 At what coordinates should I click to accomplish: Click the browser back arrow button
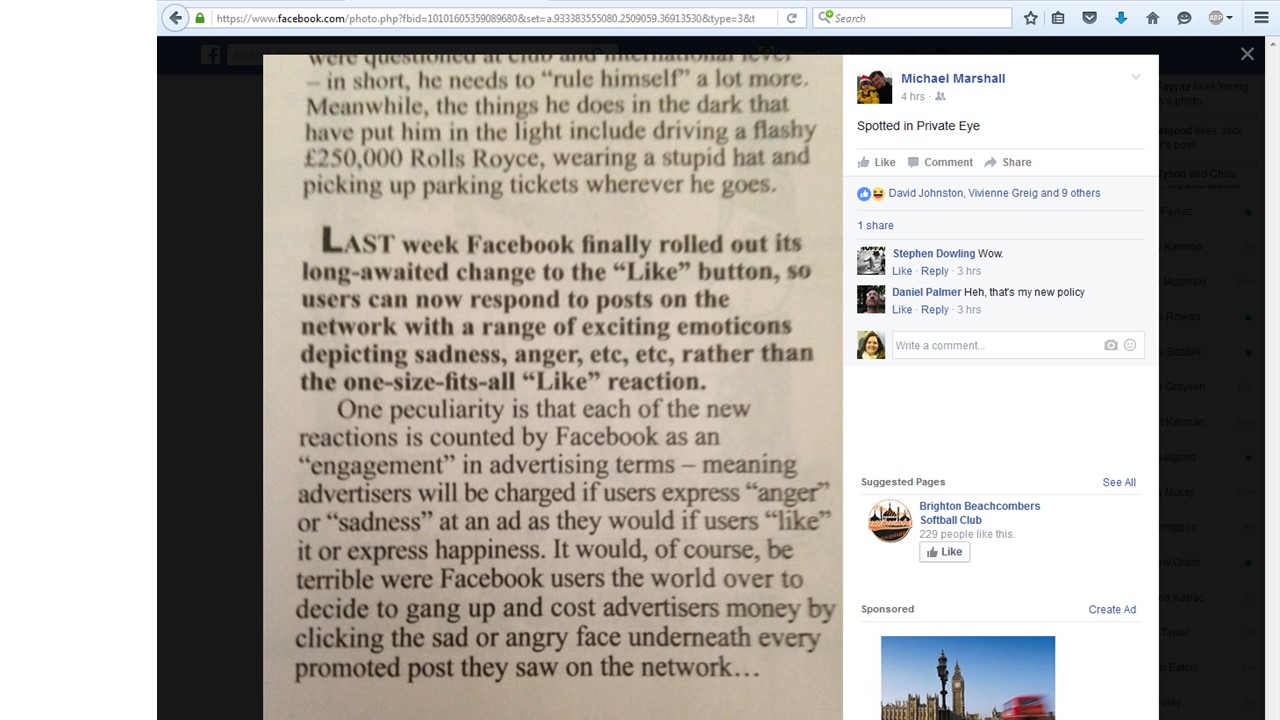pos(176,18)
